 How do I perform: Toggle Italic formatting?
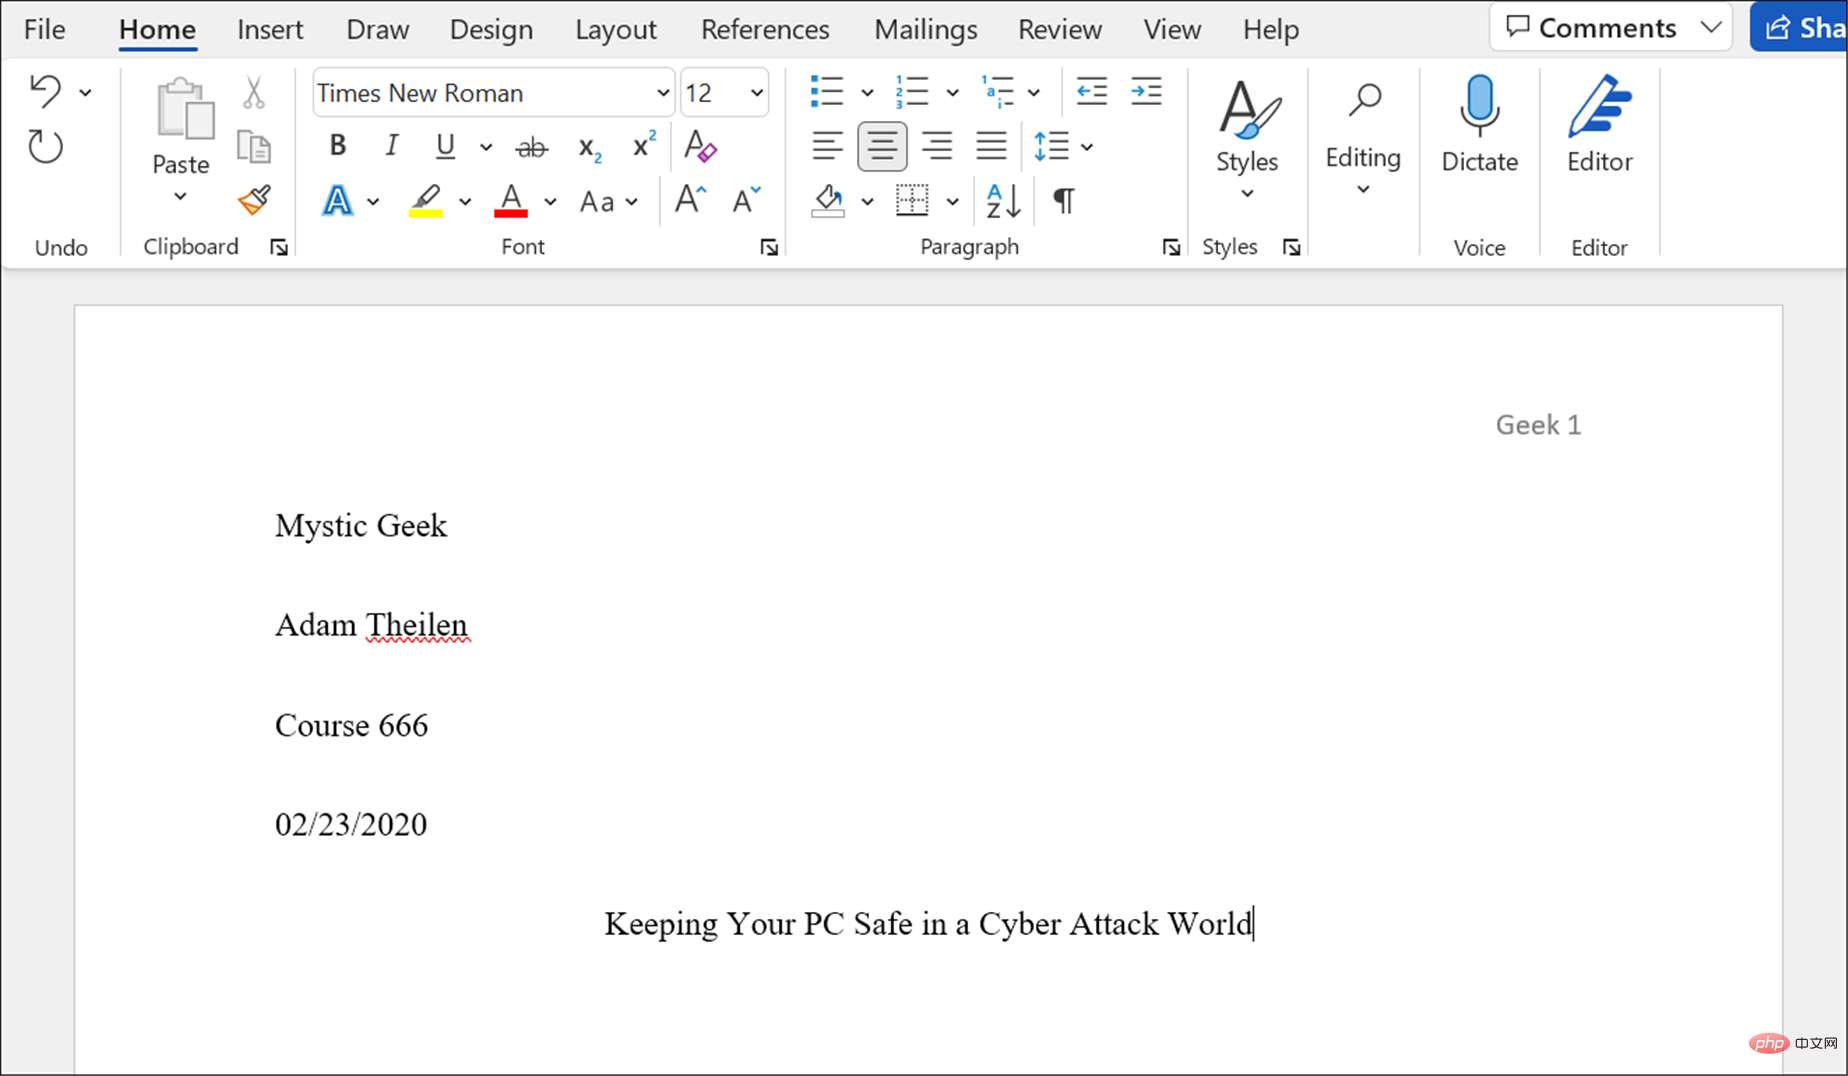click(x=391, y=146)
